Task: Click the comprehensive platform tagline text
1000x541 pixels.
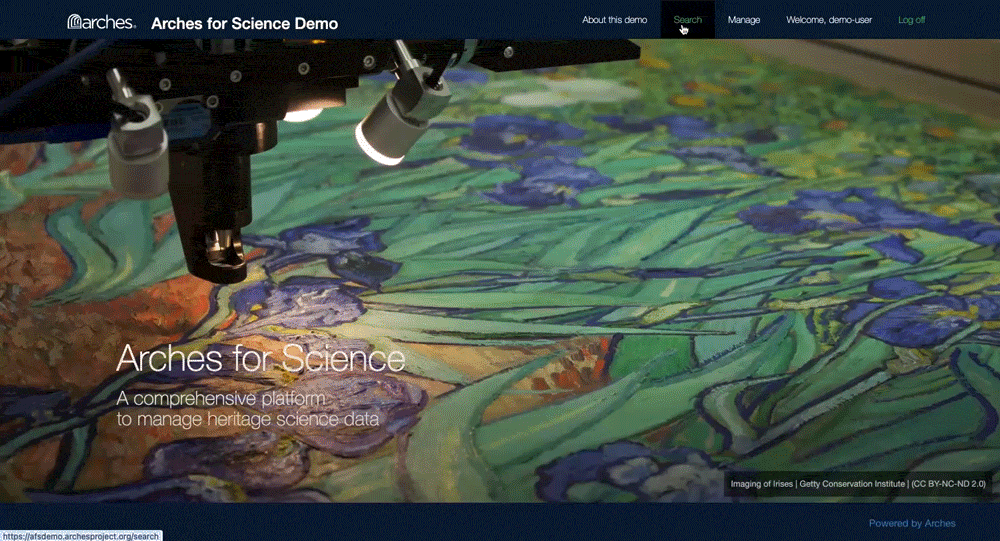Action: pyautogui.click(x=247, y=409)
